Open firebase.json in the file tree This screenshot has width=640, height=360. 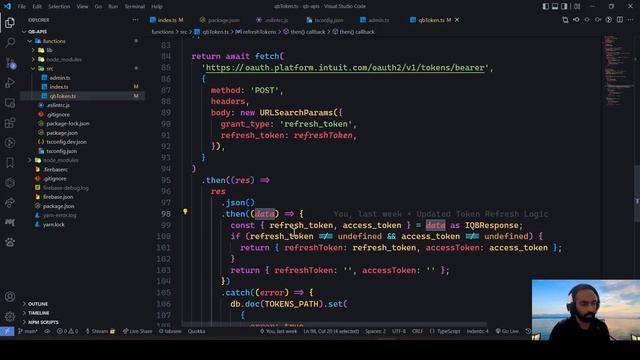coord(58,197)
